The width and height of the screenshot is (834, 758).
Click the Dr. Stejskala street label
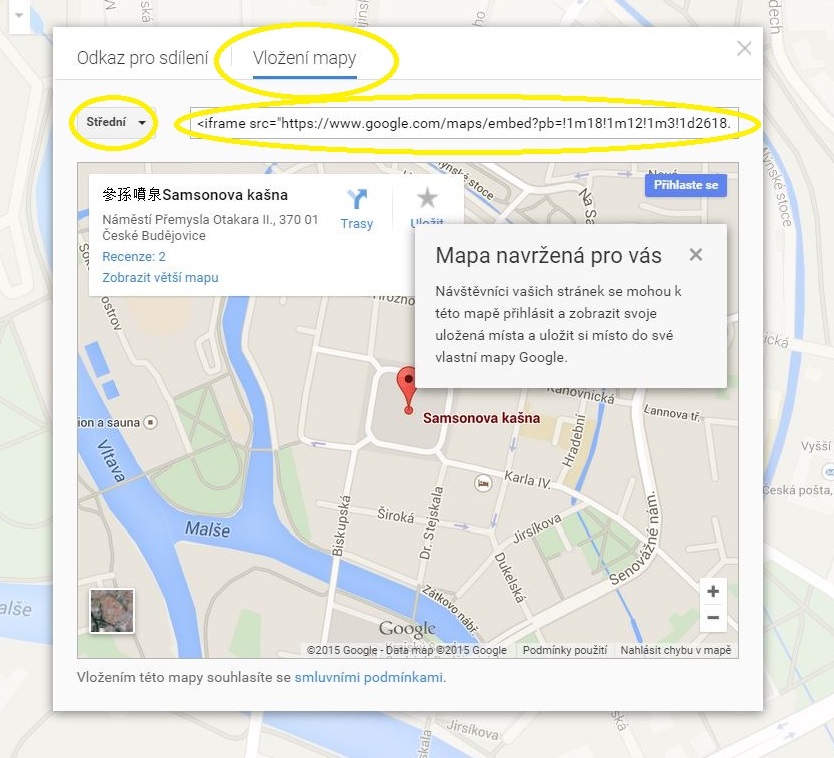point(431,523)
